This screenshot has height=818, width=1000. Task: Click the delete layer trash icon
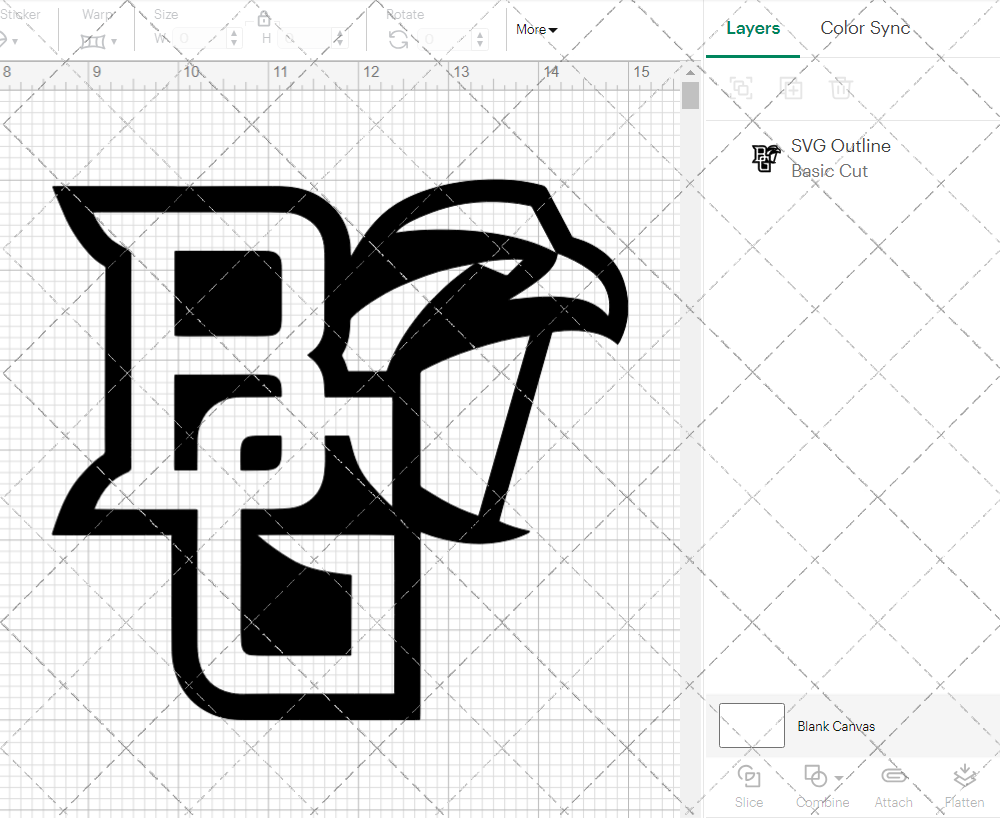coord(841,88)
